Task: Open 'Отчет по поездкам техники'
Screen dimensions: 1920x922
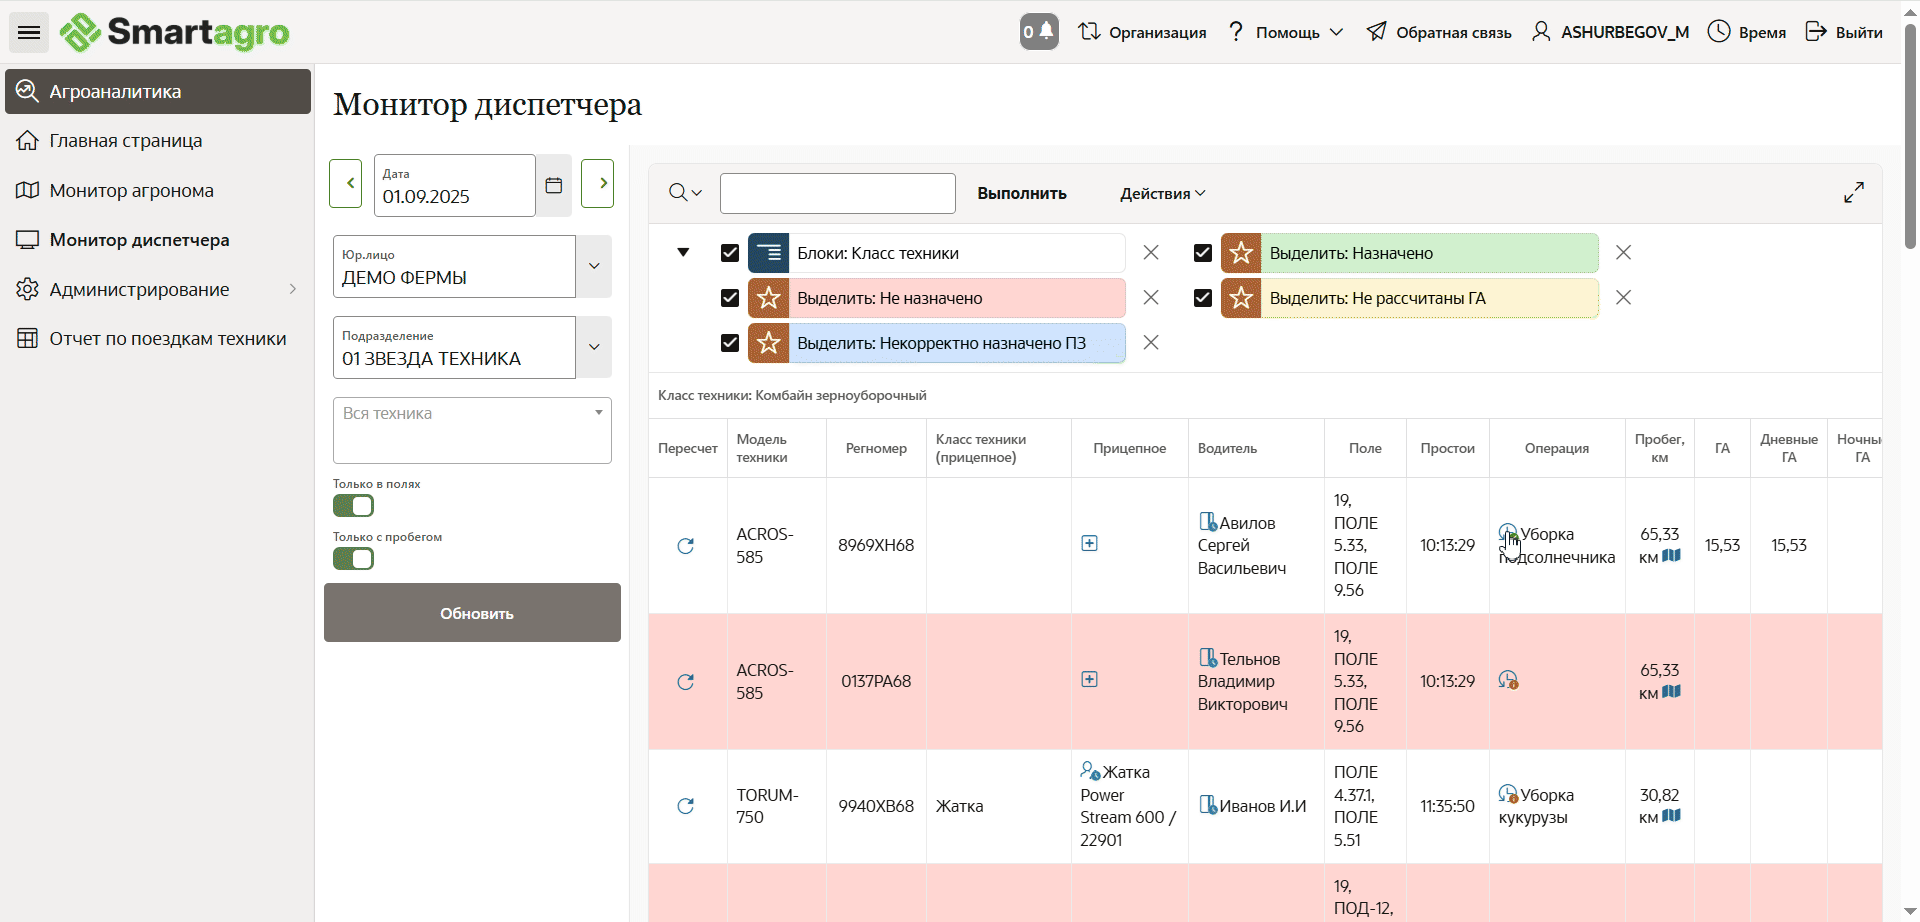Action: pos(167,339)
